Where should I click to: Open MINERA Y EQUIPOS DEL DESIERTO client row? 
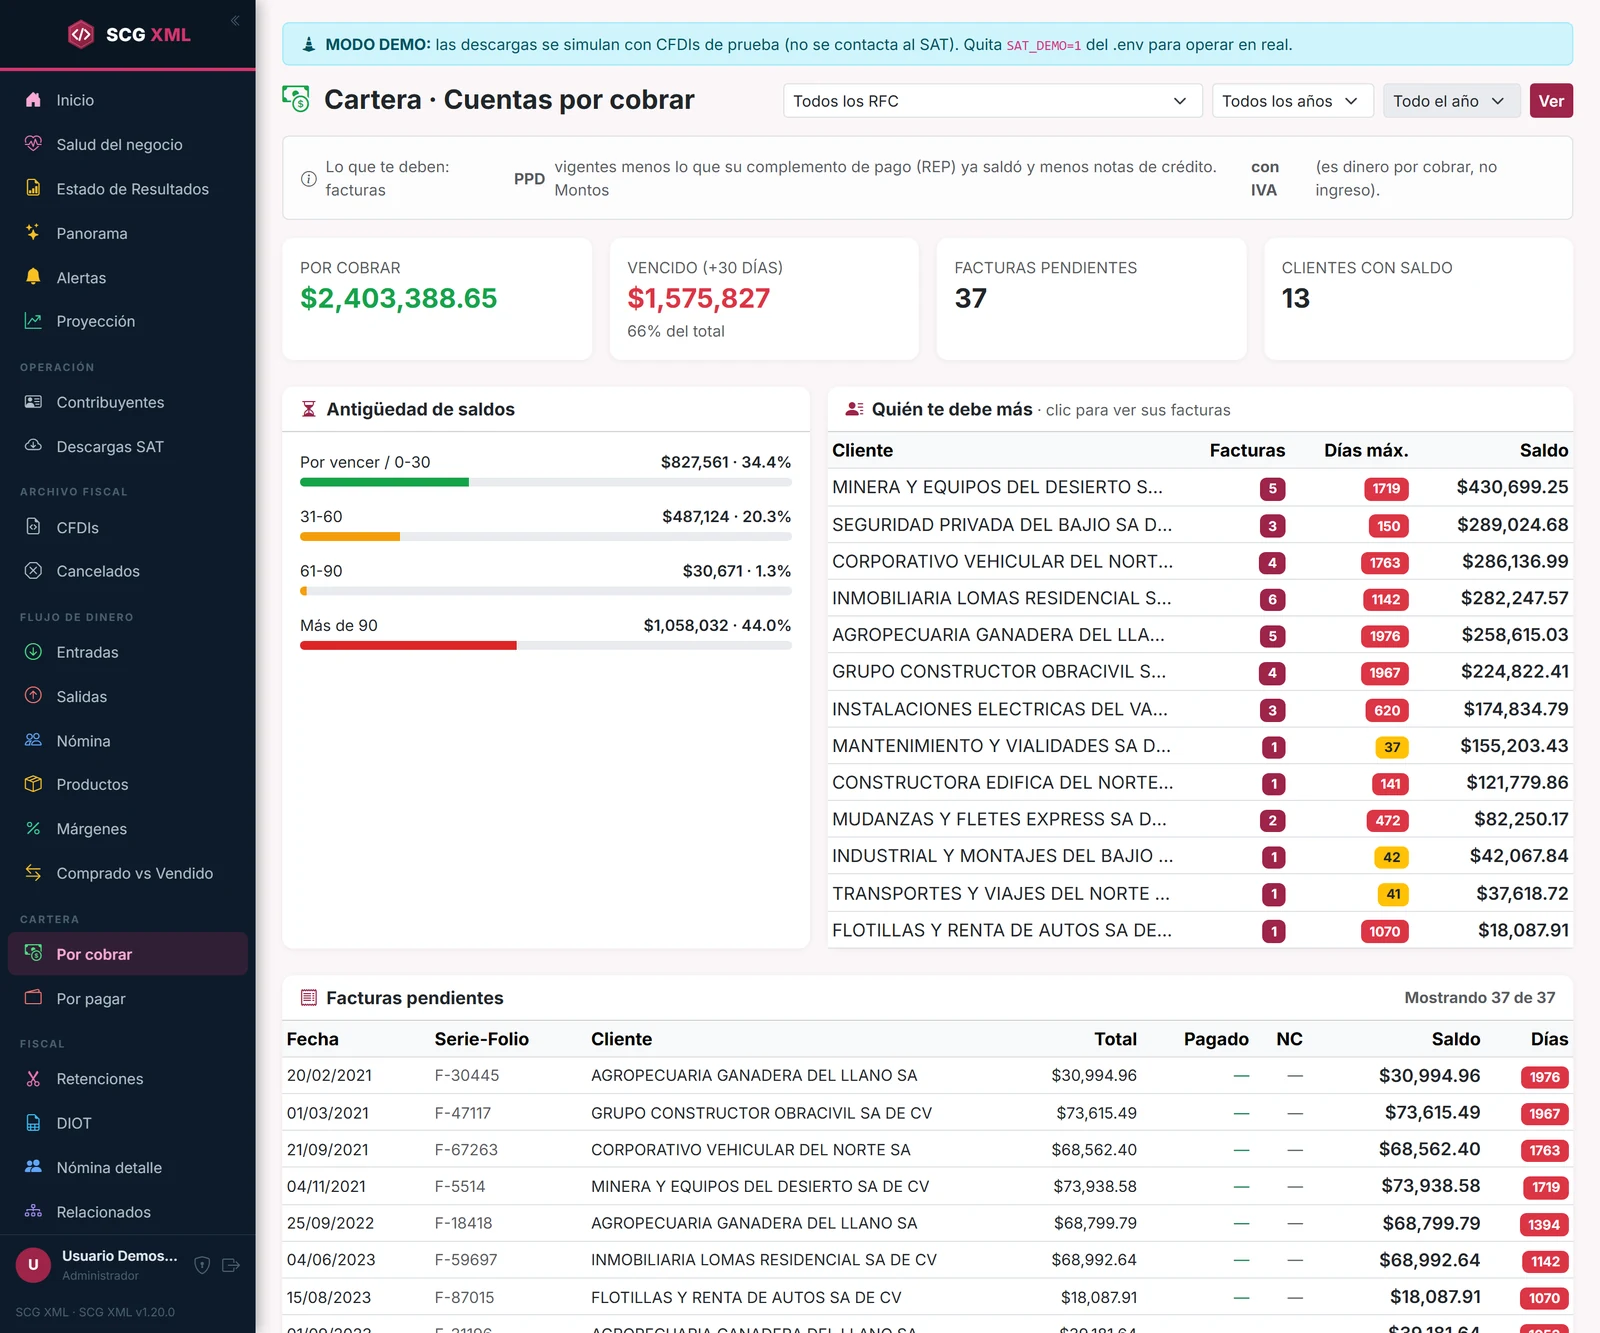pyautogui.click(x=1200, y=488)
